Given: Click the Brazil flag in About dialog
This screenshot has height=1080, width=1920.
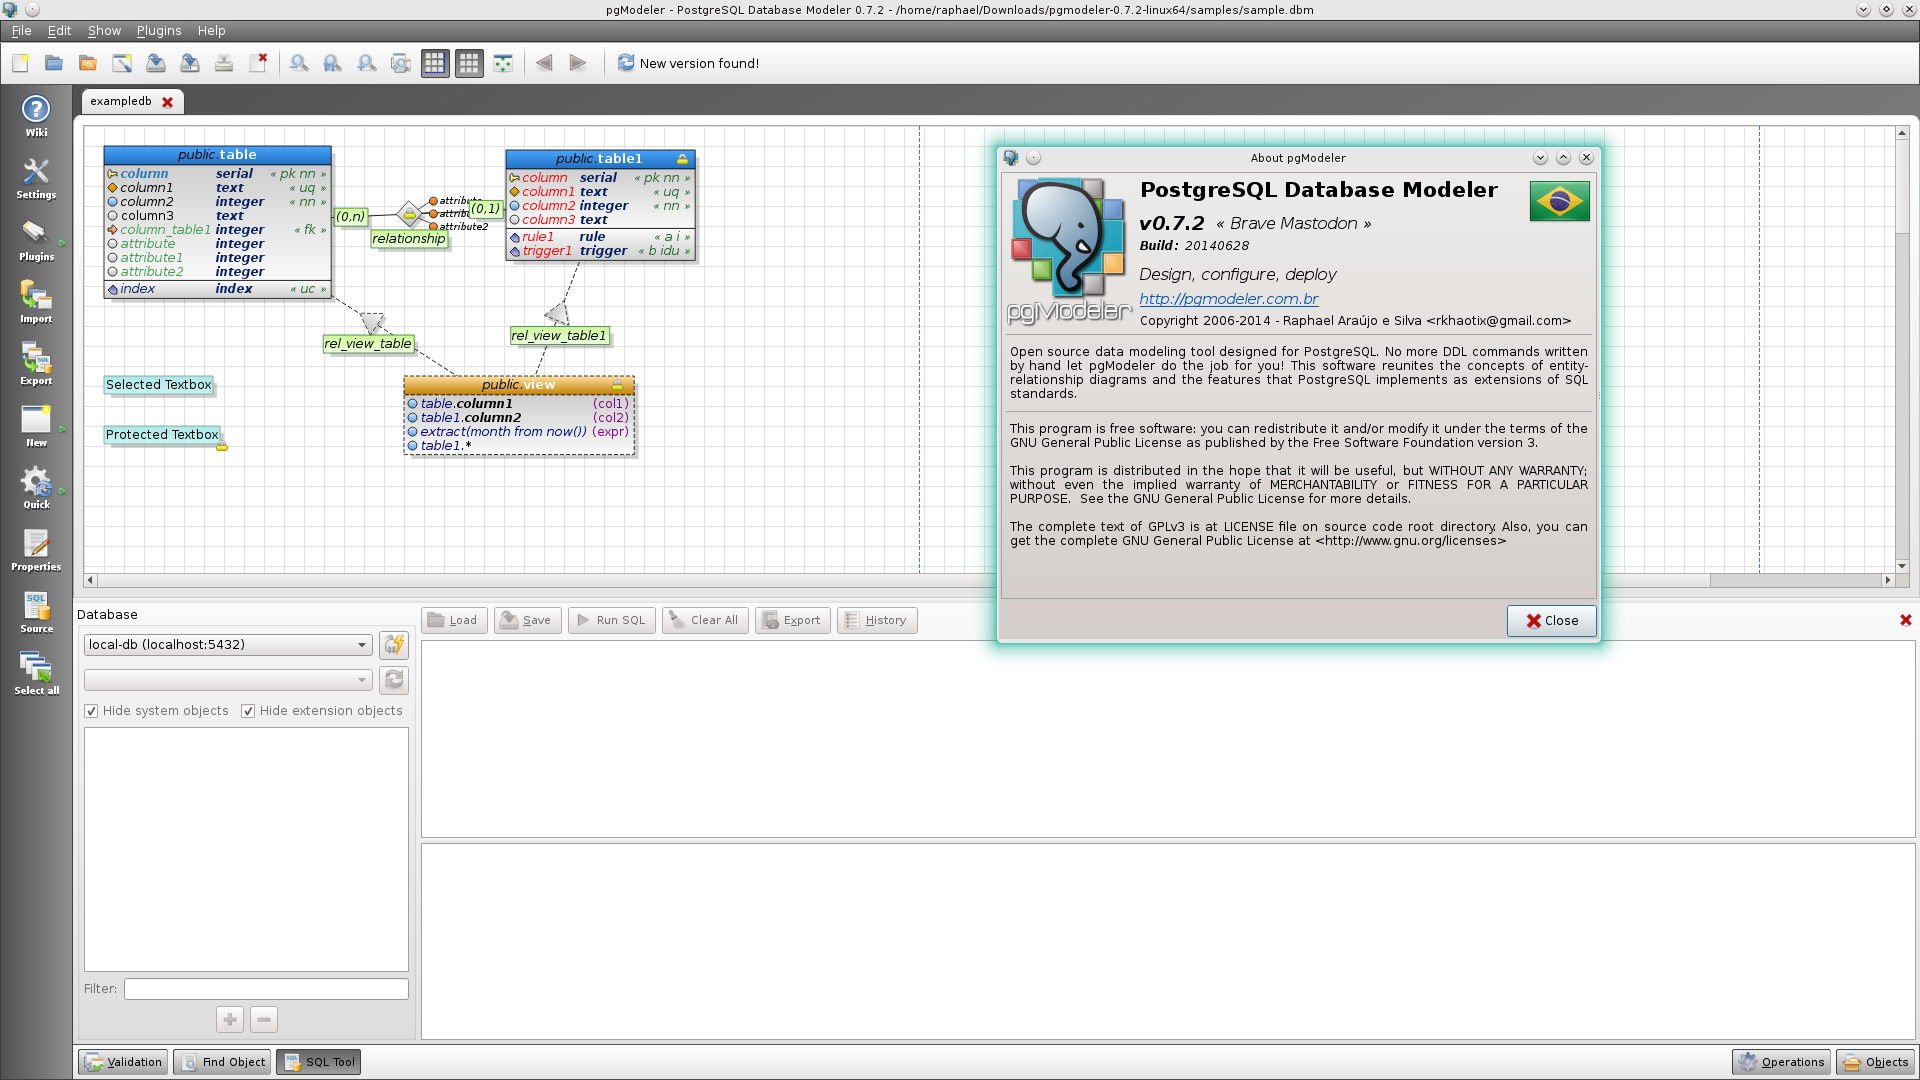Looking at the screenshot, I should click(1559, 201).
